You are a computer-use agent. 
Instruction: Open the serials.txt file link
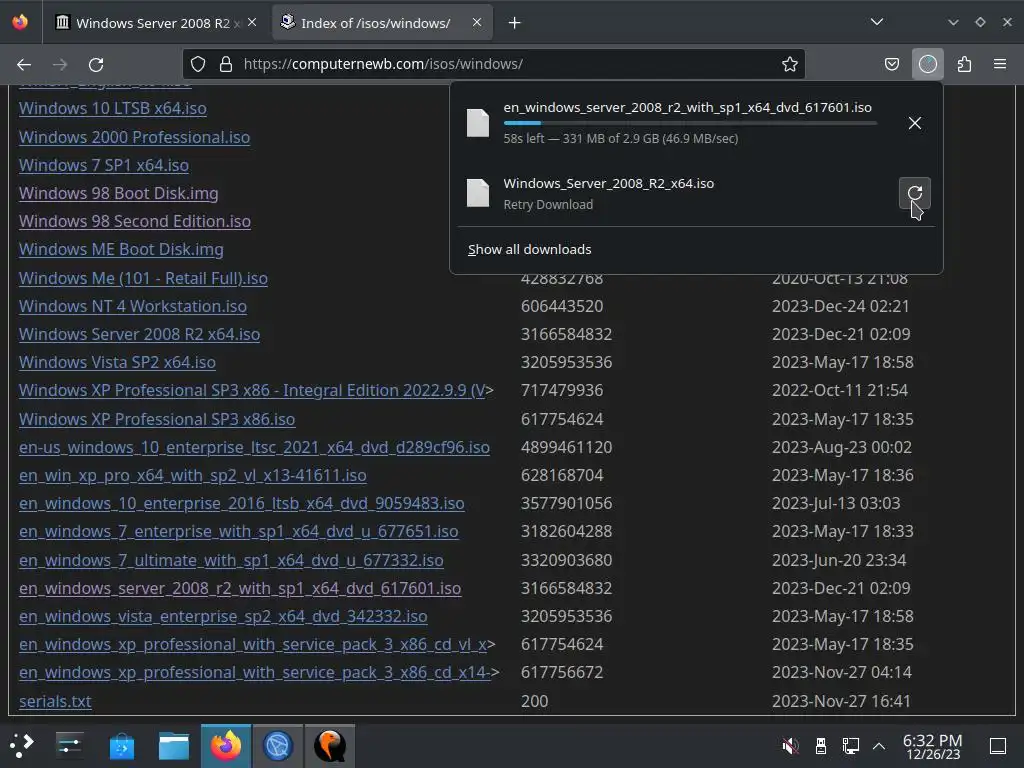click(x=55, y=701)
